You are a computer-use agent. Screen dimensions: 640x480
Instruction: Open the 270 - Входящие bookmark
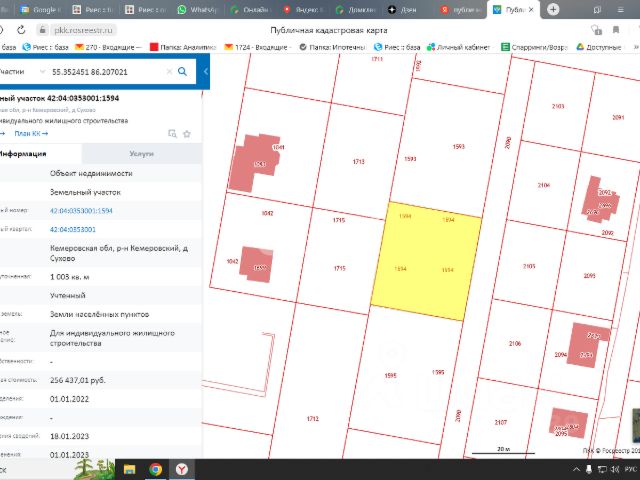pos(108,47)
